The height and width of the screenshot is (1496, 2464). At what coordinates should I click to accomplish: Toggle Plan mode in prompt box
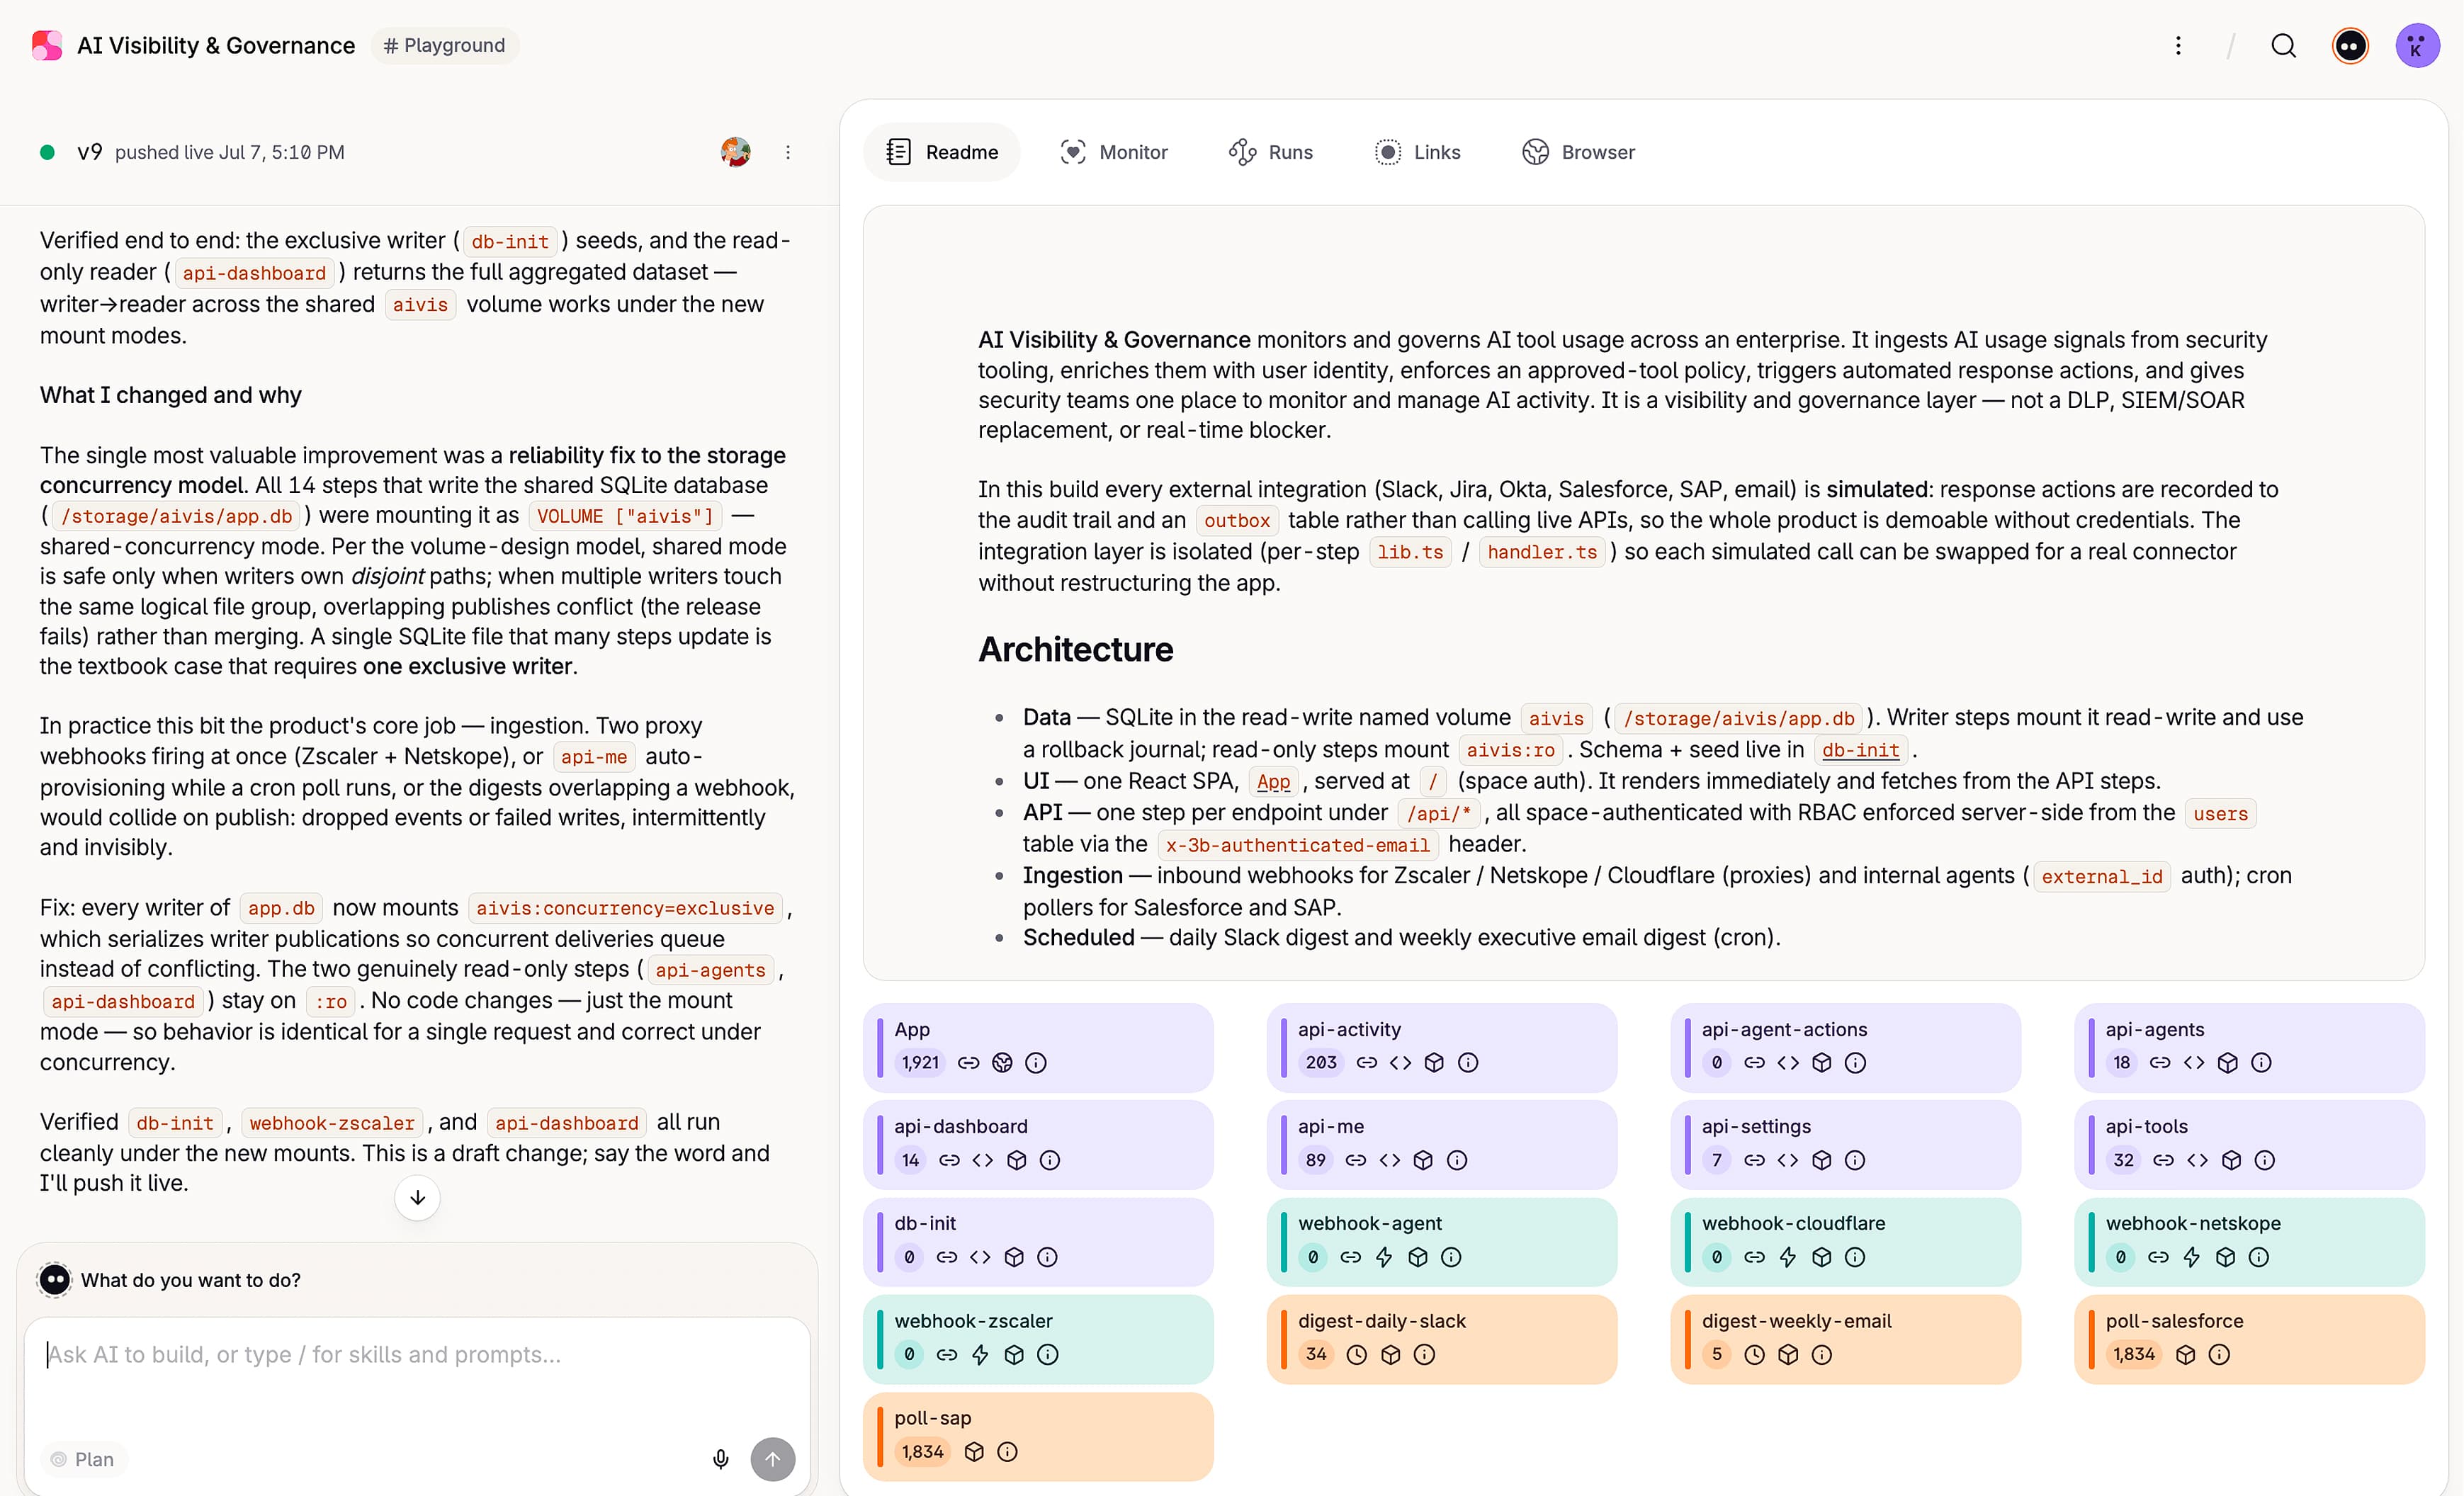[x=83, y=1459]
